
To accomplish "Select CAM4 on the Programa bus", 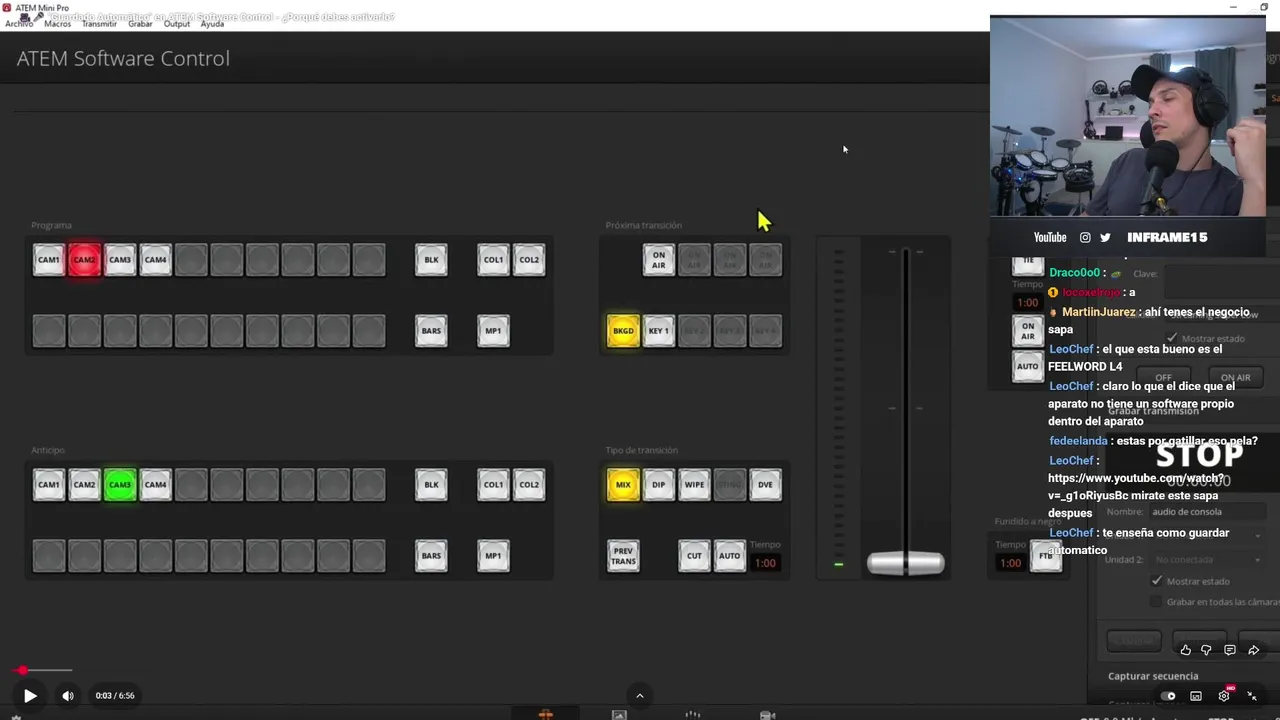I will [x=155, y=260].
